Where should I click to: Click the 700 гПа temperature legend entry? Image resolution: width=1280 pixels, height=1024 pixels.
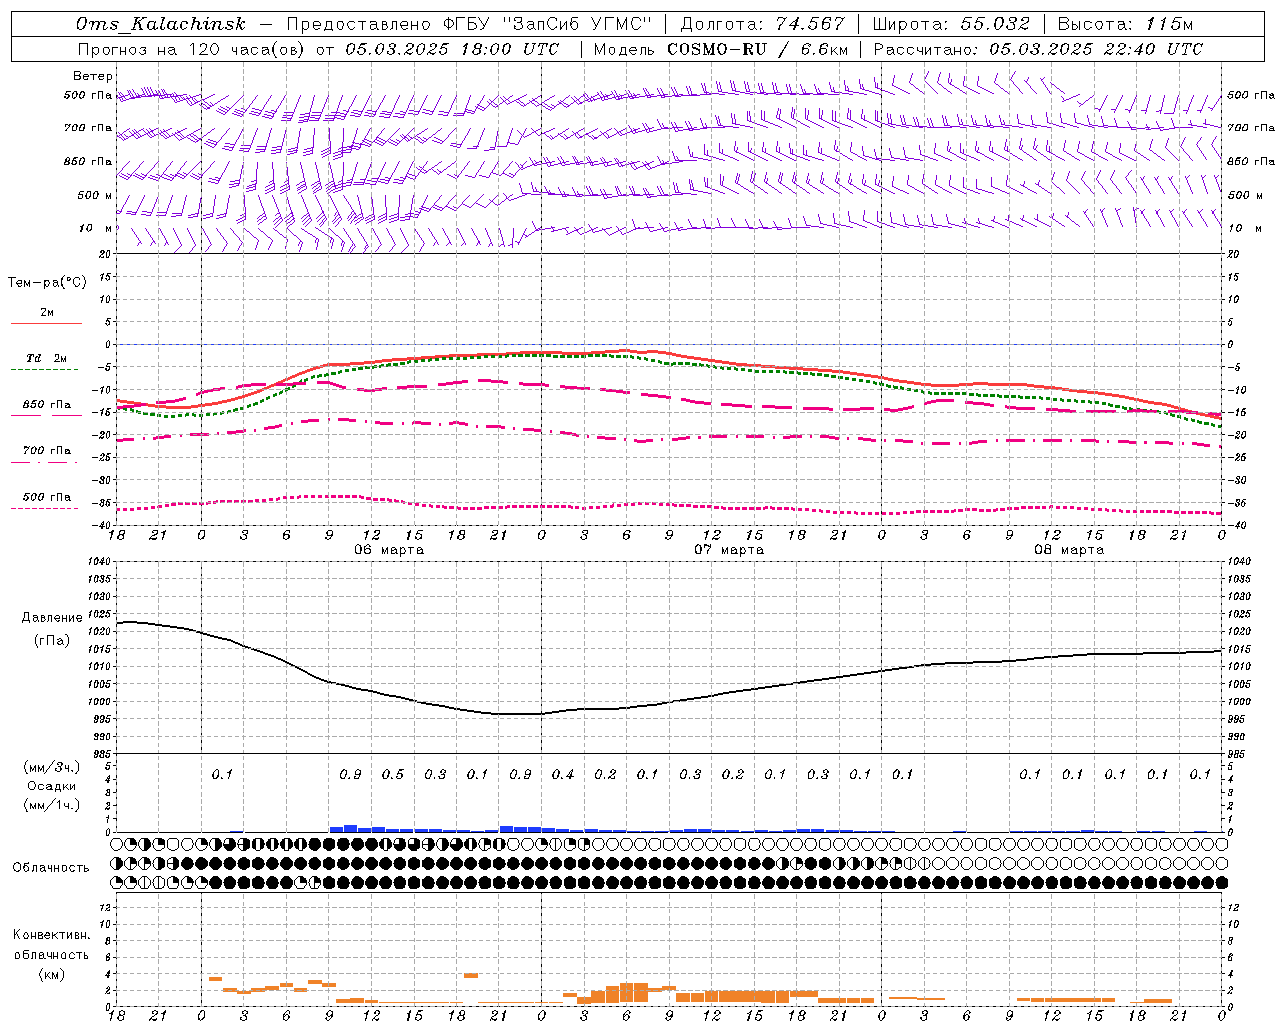coord(46,451)
